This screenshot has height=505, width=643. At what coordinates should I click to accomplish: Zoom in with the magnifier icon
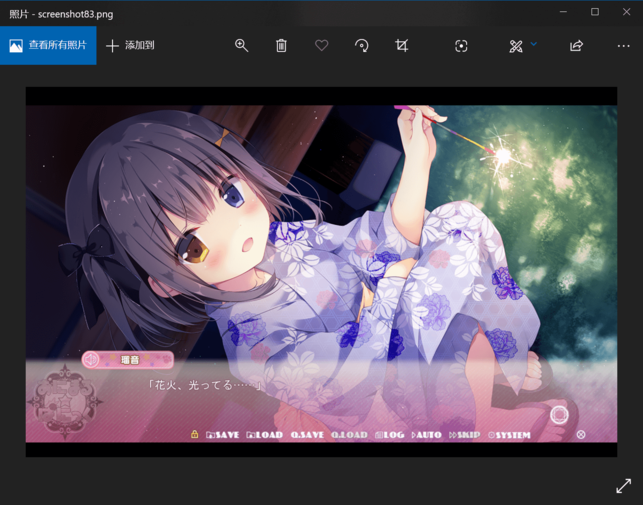[x=242, y=45]
